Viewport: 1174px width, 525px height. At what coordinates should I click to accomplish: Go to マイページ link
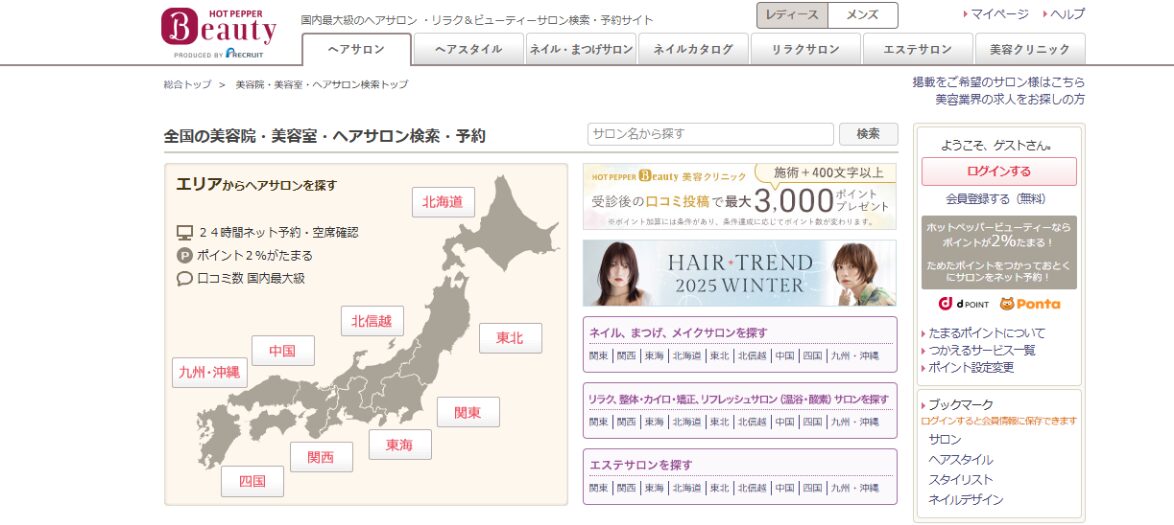(x=999, y=14)
